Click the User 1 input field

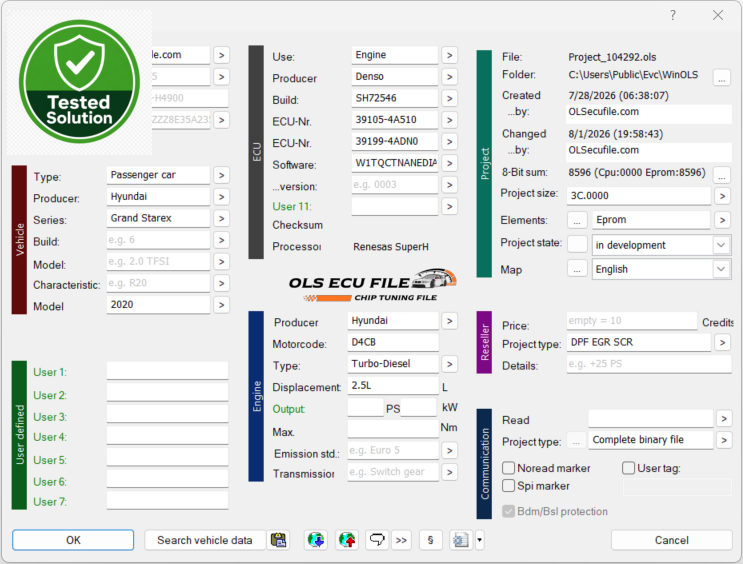pyautogui.click(x=167, y=371)
